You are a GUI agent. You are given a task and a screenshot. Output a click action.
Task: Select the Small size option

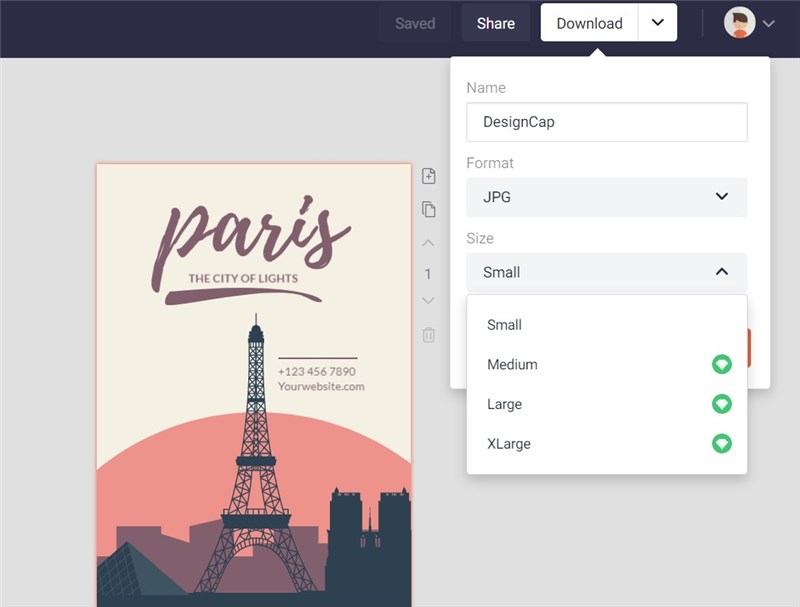point(607,325)
